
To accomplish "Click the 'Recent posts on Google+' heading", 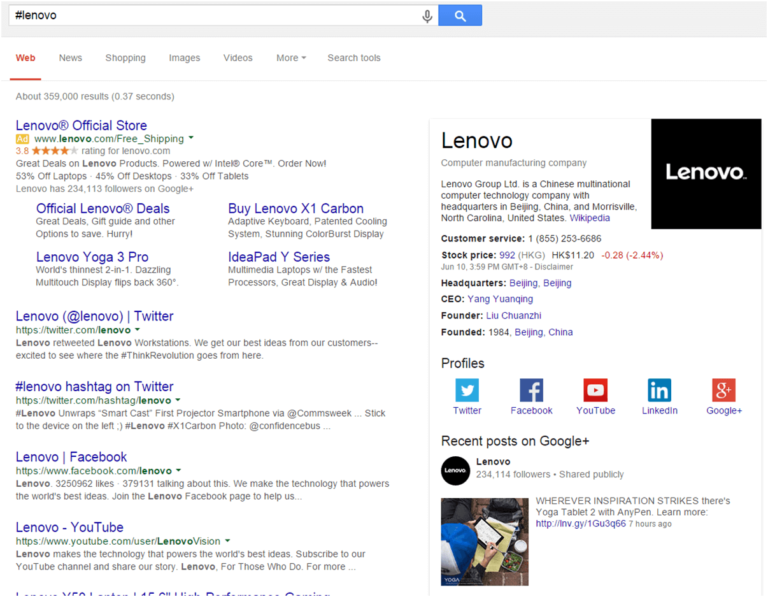I will click(x=515, y=441).
